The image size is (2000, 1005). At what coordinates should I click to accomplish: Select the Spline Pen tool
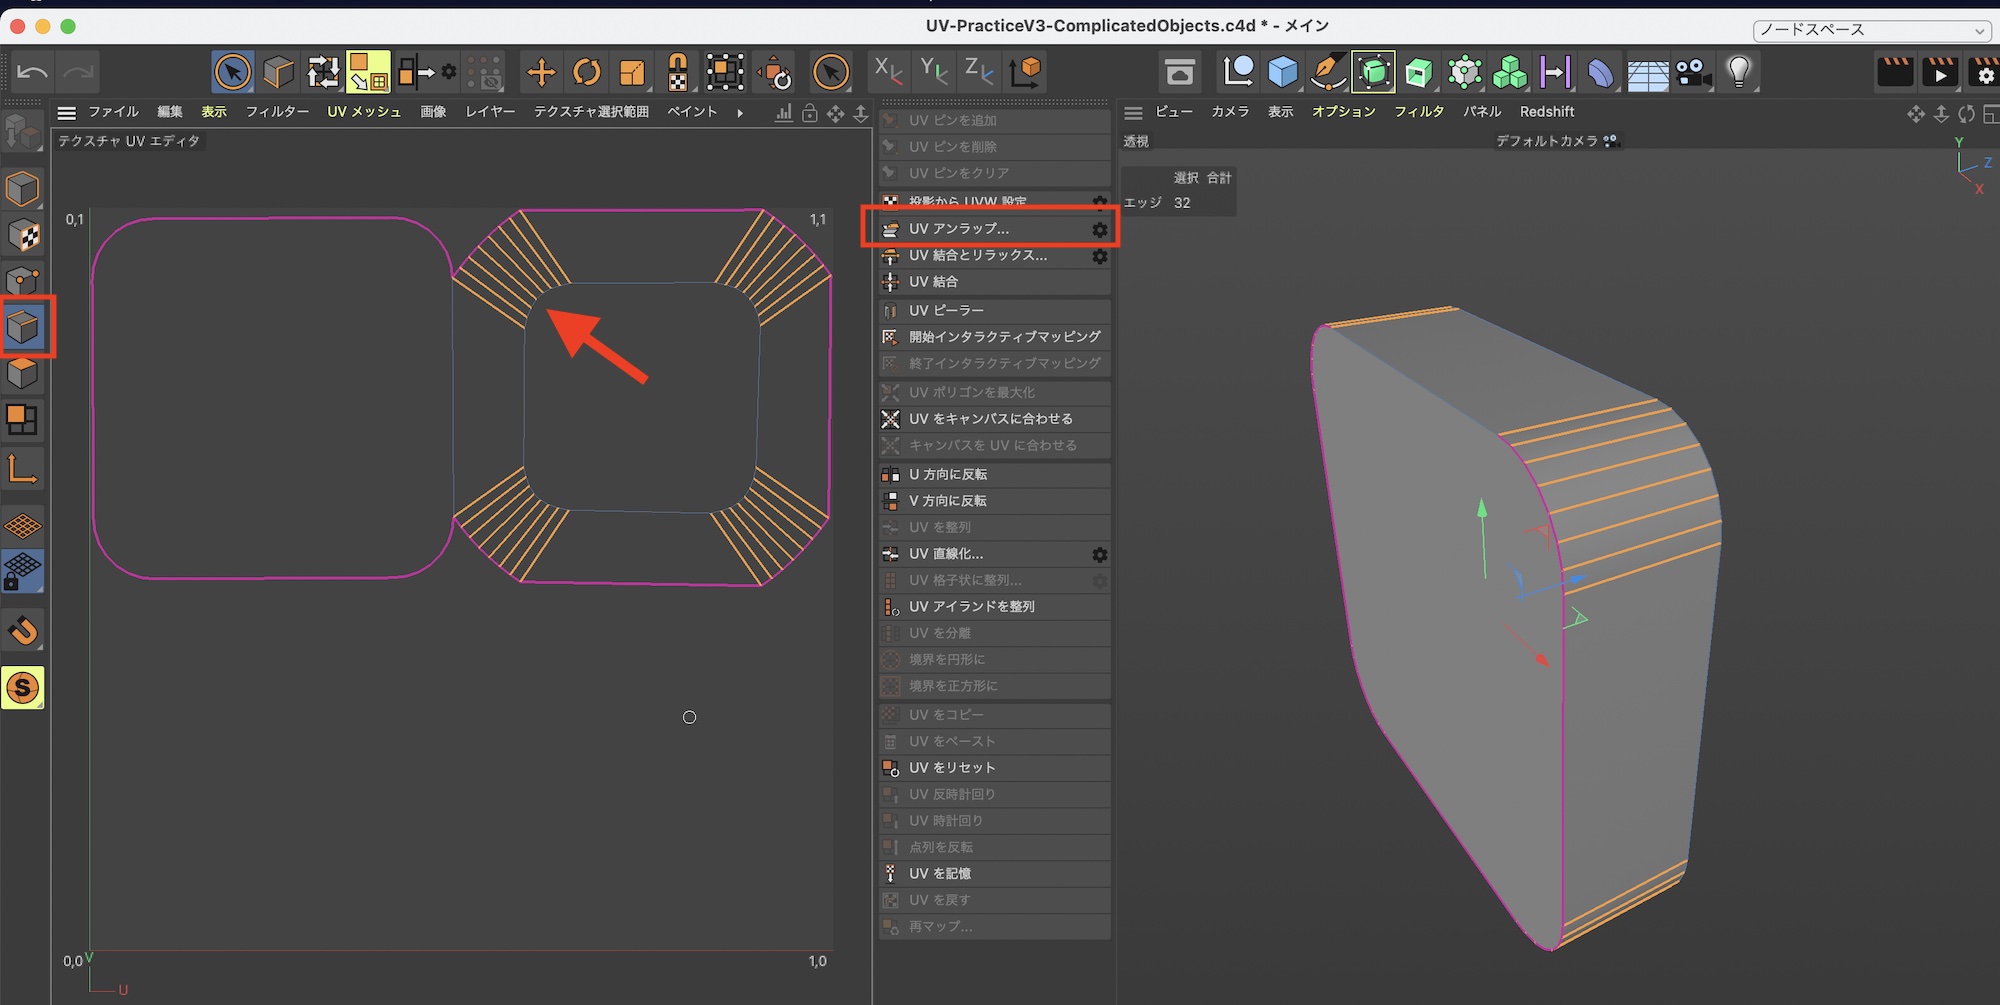point(1328,72)
